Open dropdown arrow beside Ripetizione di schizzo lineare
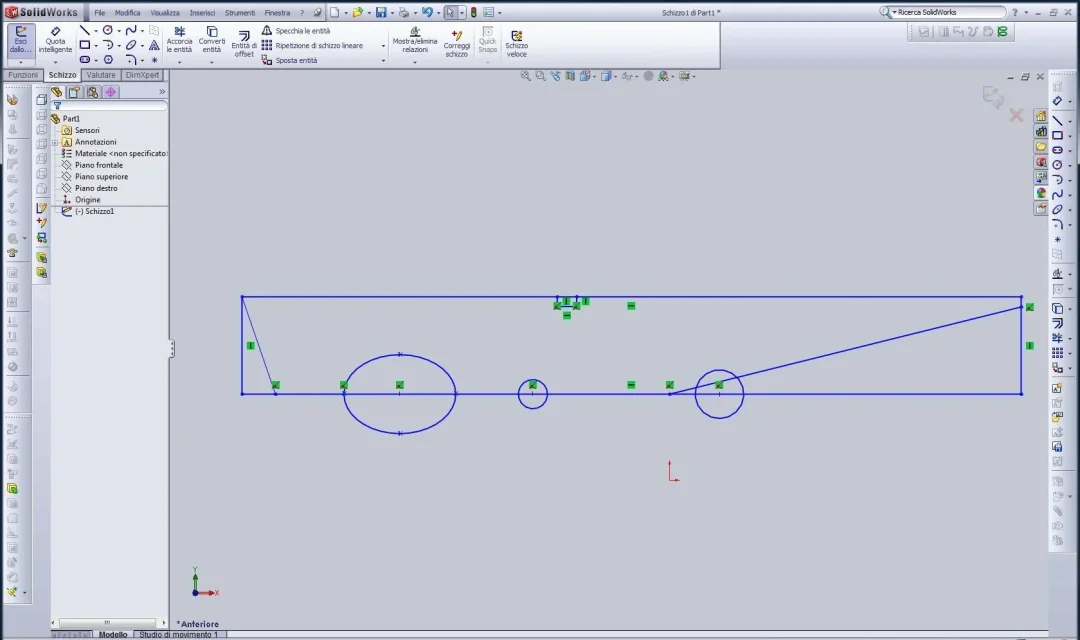 pos(384,46)
